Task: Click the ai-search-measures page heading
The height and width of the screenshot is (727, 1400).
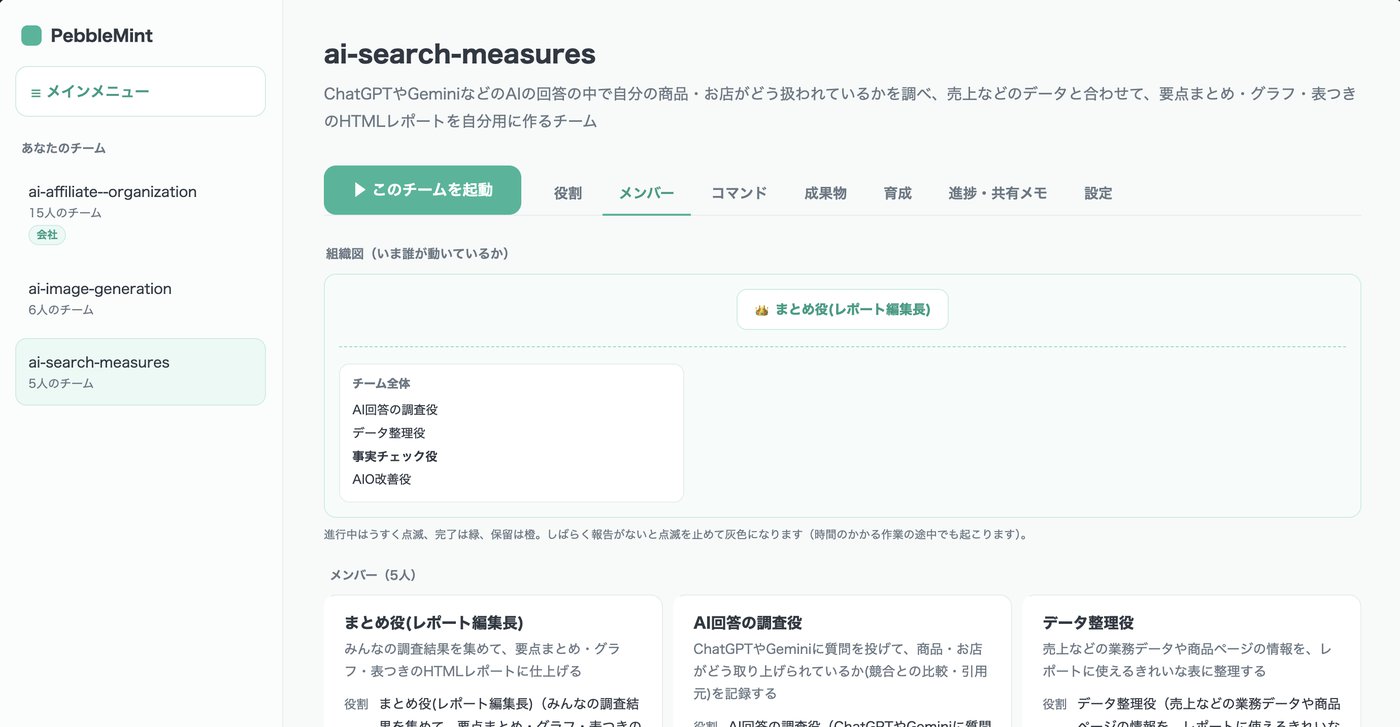Action: coord(460,54)
